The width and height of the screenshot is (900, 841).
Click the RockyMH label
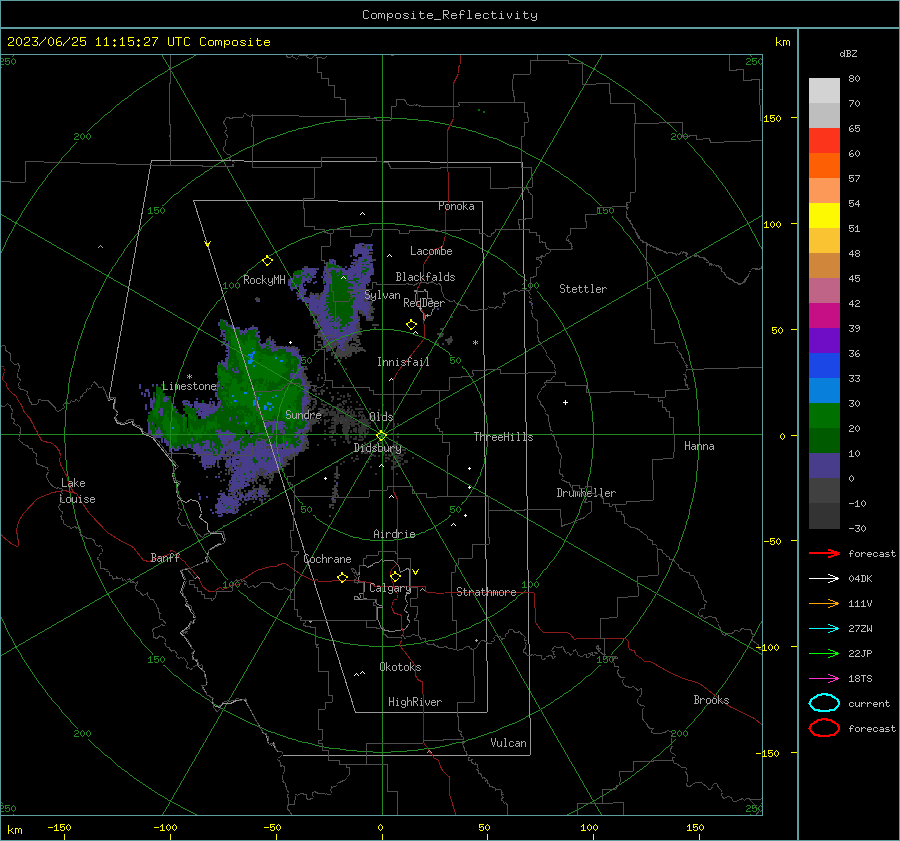click(264, 280)
